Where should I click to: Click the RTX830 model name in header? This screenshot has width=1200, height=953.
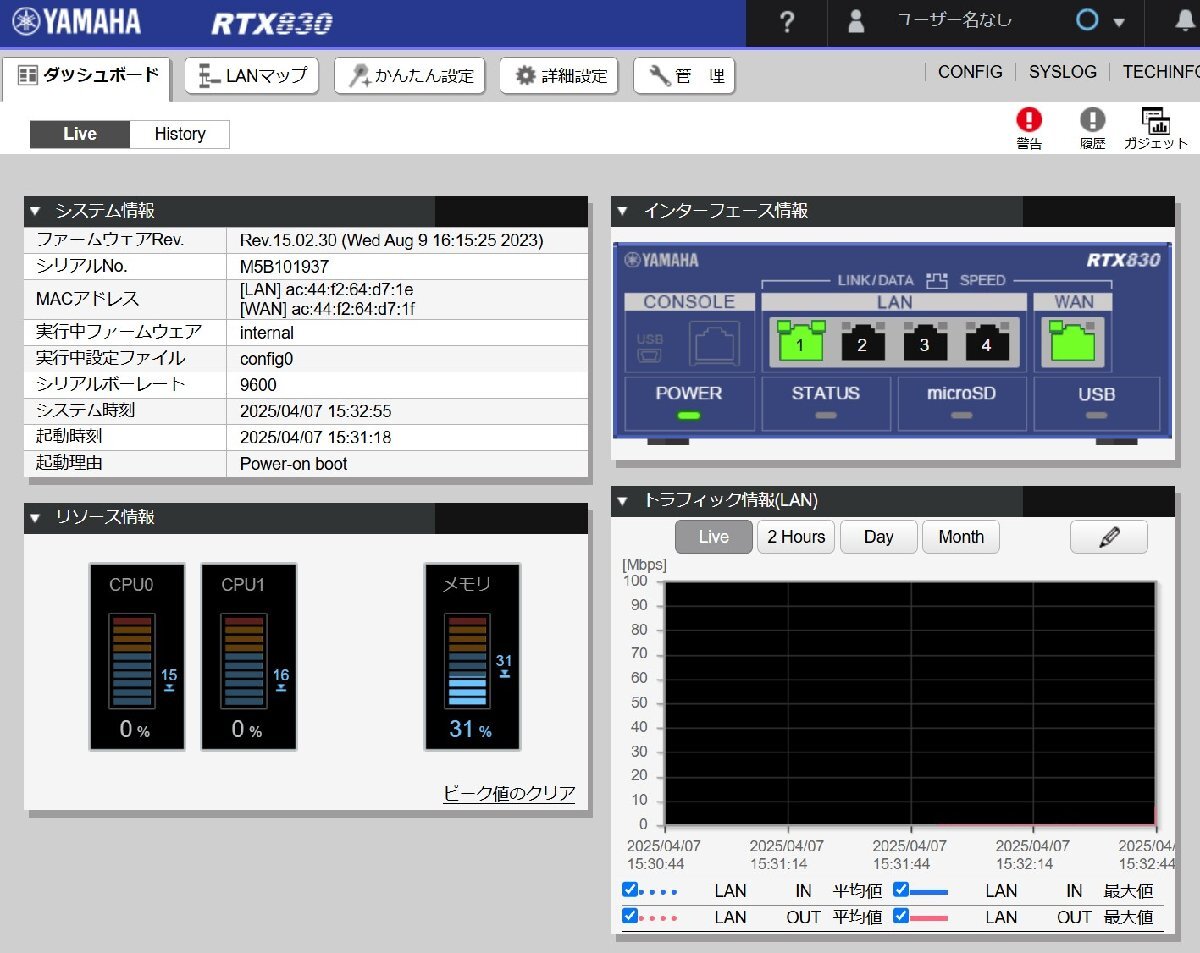pyautogui.click(x=272, y=23)
